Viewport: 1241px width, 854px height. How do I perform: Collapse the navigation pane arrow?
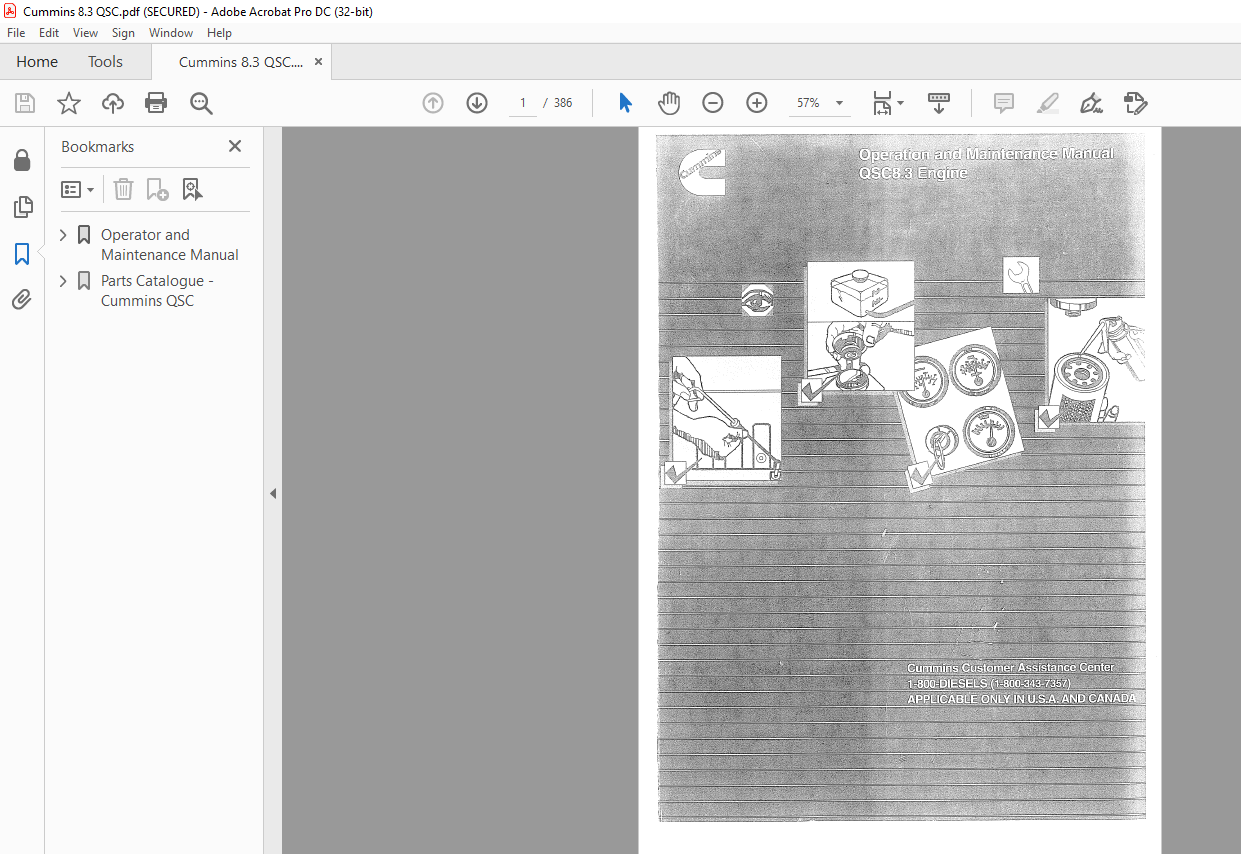click(x=273, y=493)
